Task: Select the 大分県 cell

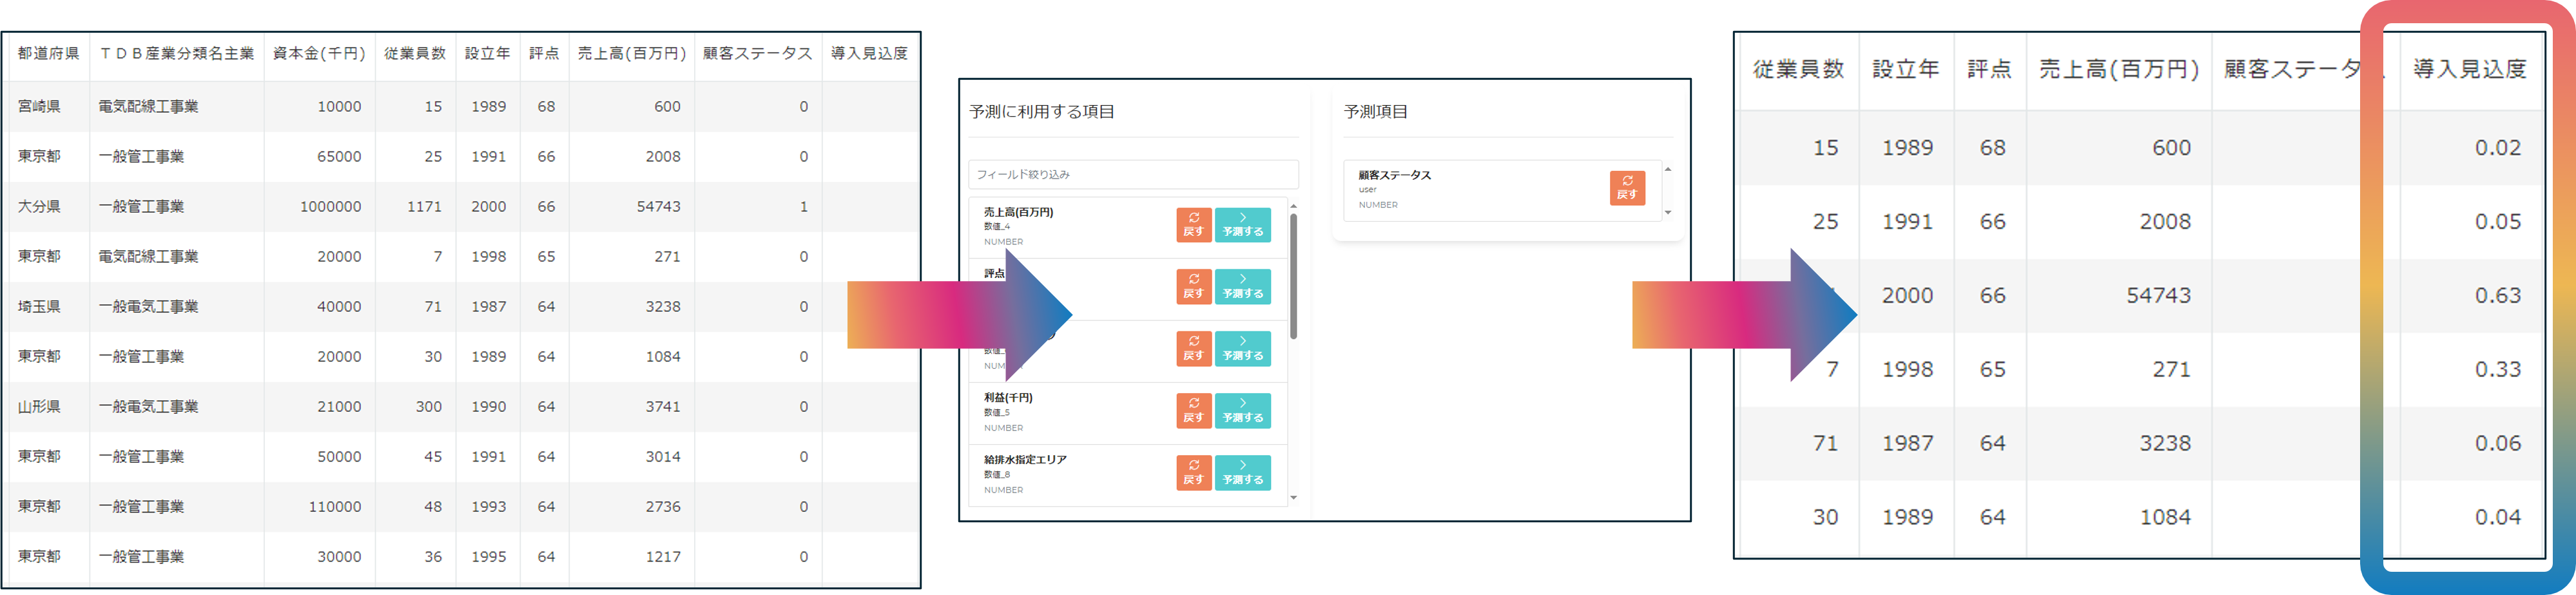Action: pos(39,207)
